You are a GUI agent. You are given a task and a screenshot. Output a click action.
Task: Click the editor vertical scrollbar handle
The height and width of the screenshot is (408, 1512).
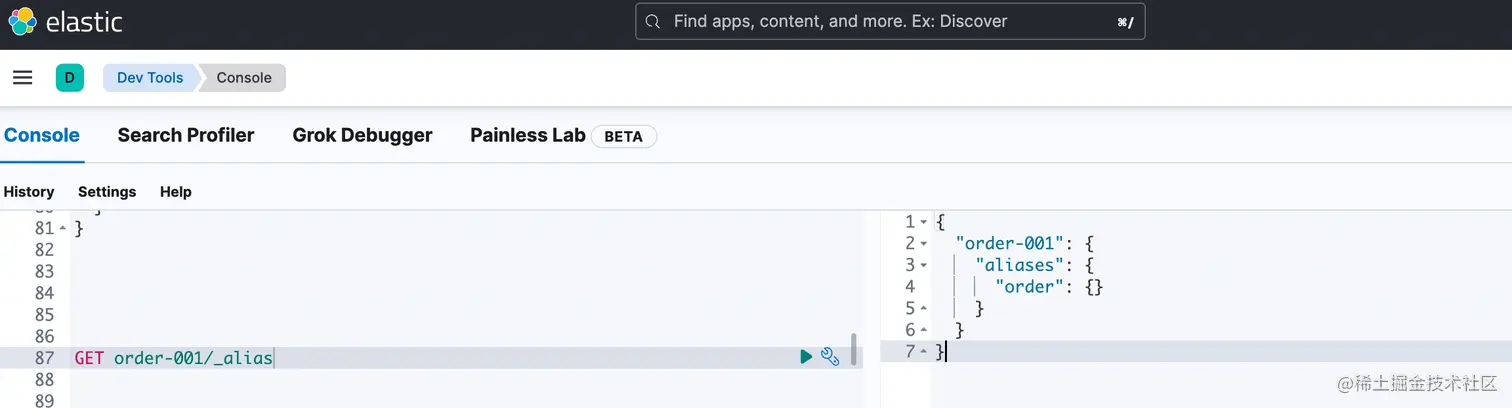click(853, 349)
